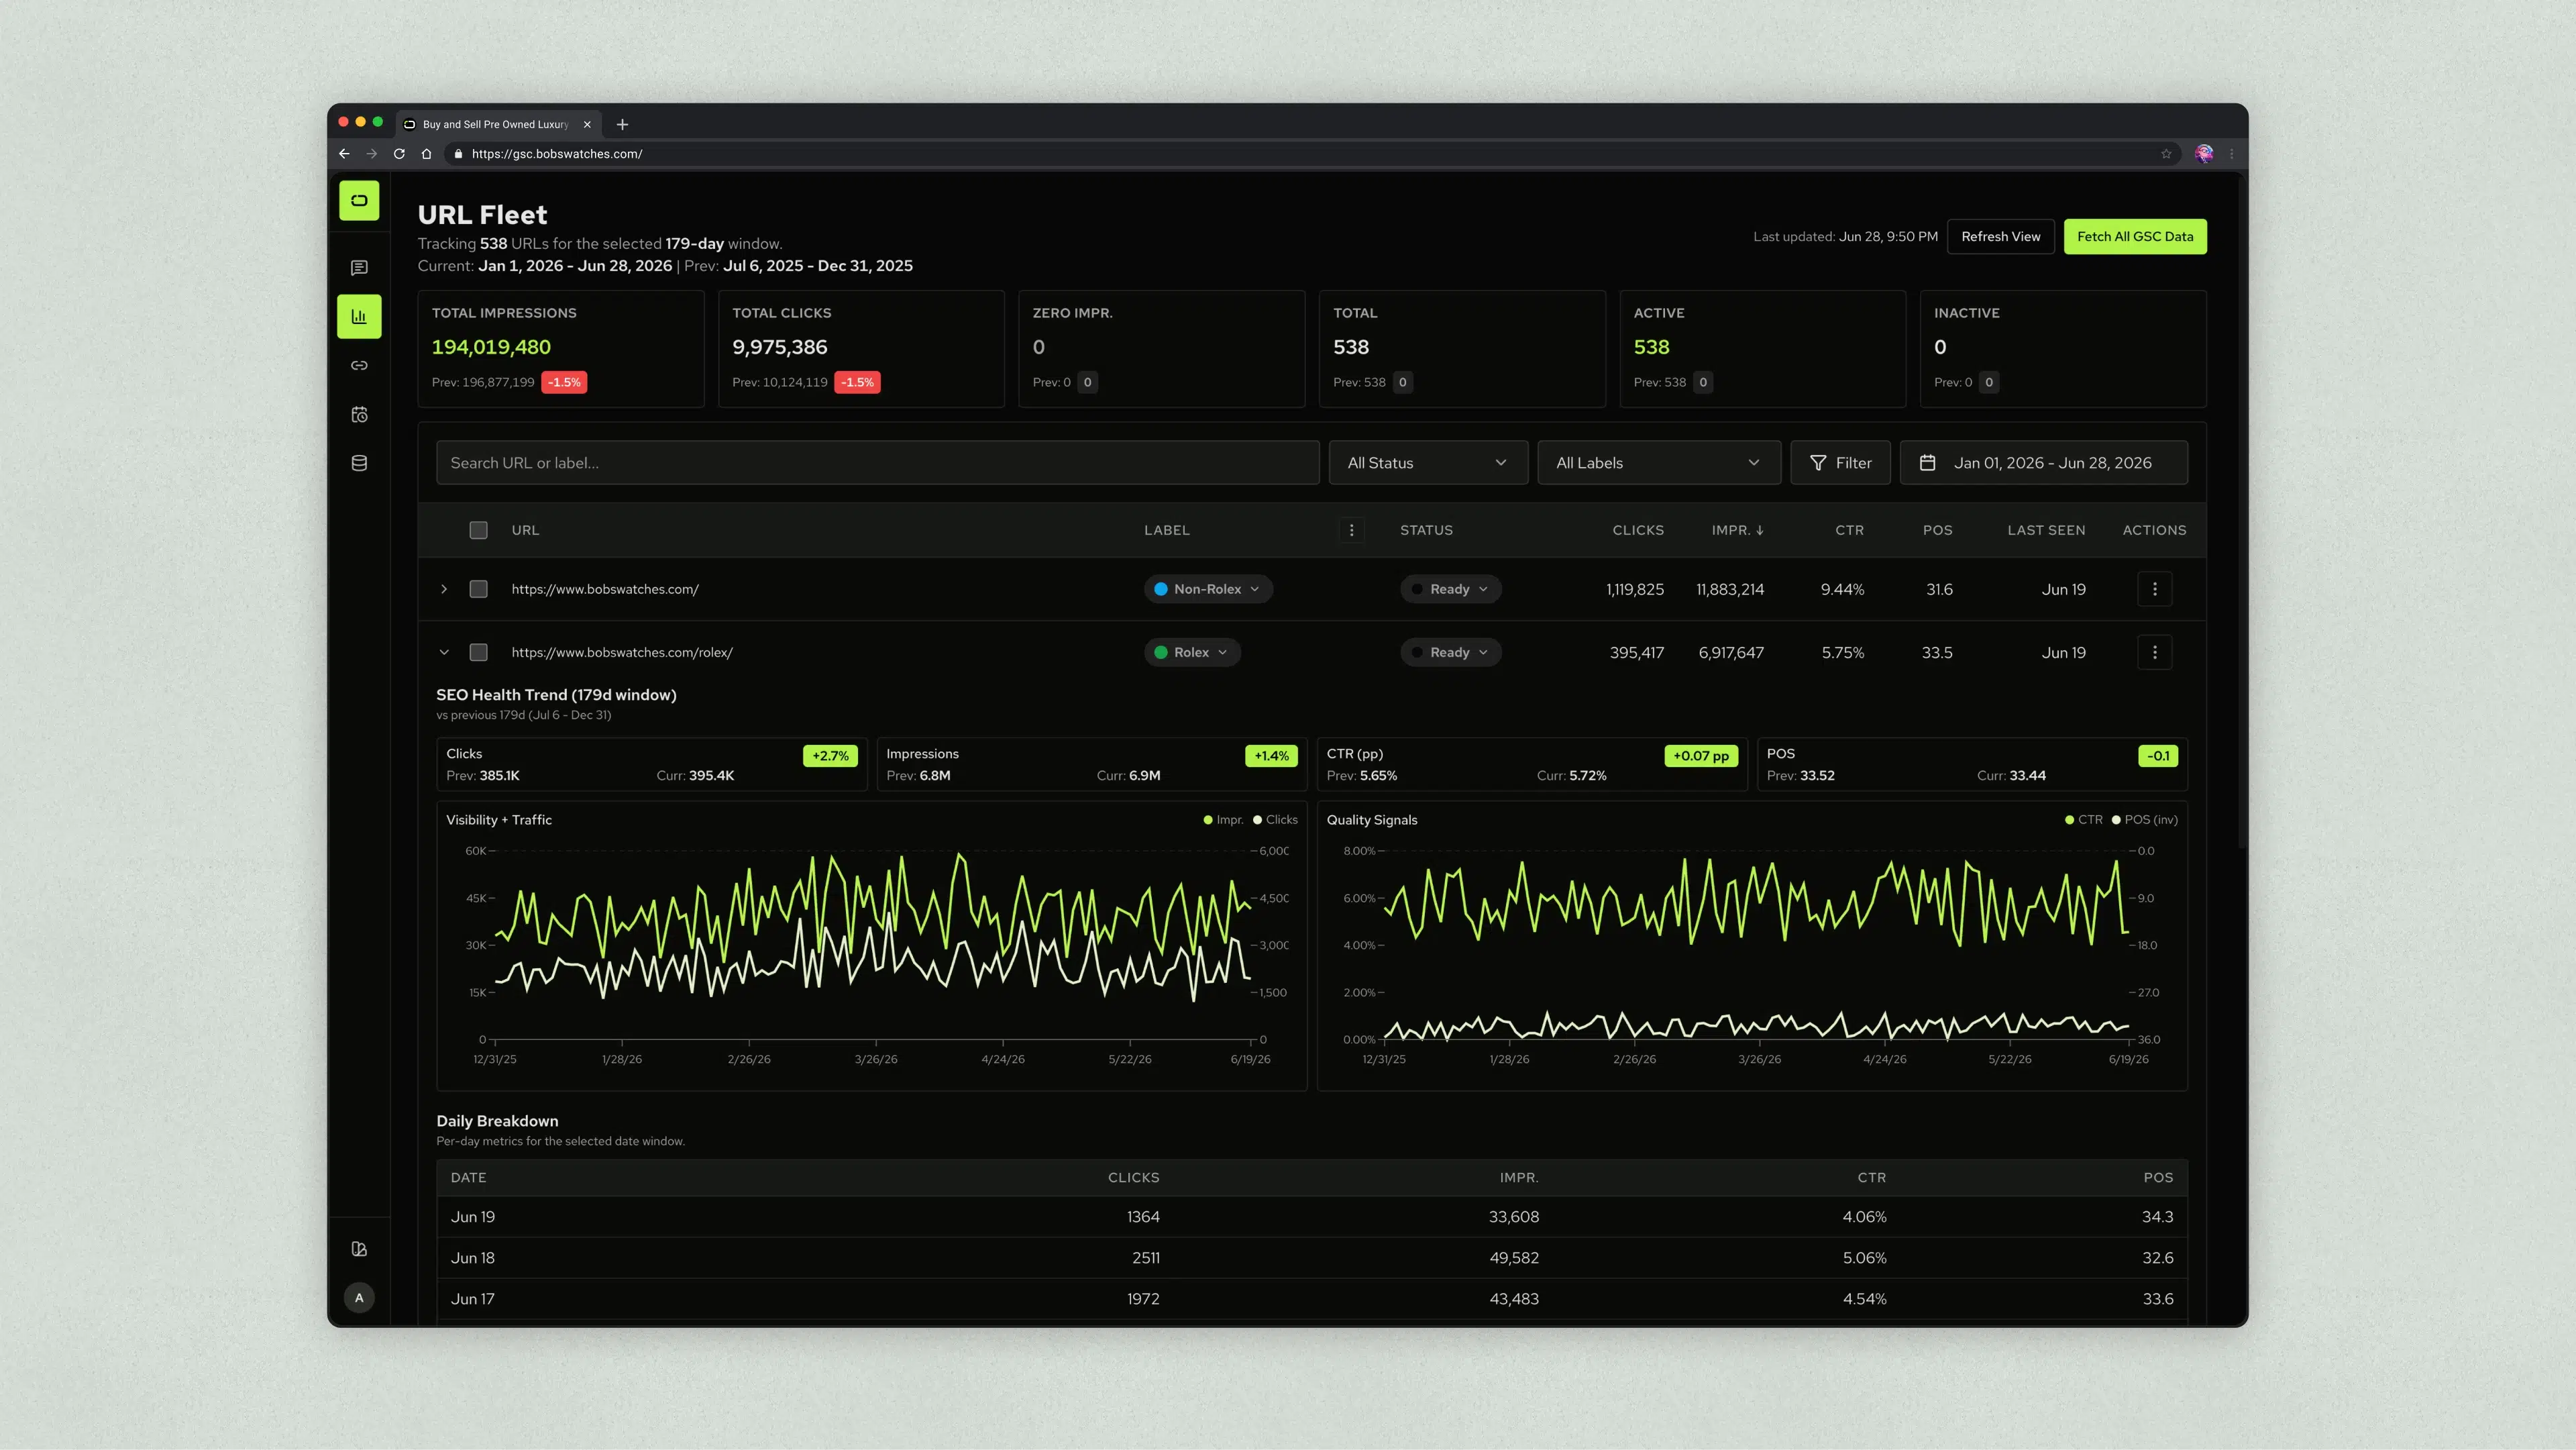Image resolution: width=2576 pixels, height=1450 pixels.
Task: Sort by the POS column header
Action: coord(1937,530)
